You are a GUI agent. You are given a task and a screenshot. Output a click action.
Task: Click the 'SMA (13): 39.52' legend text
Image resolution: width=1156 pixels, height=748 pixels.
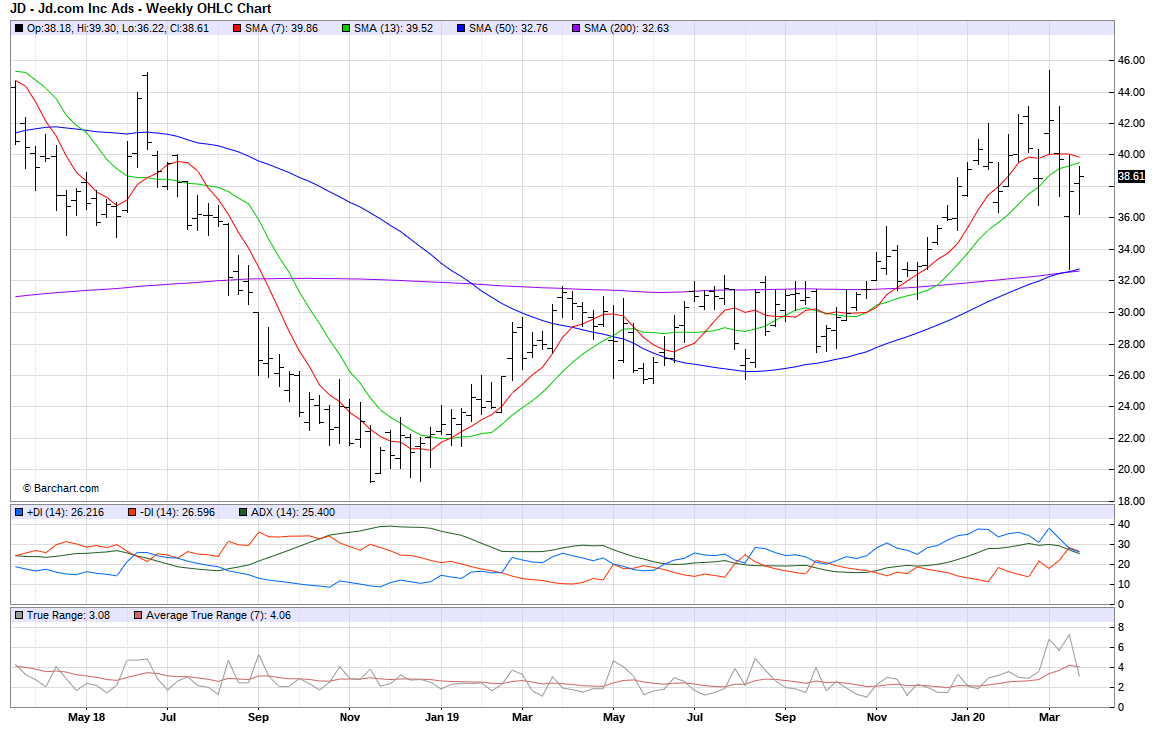(x=394, y=28)
